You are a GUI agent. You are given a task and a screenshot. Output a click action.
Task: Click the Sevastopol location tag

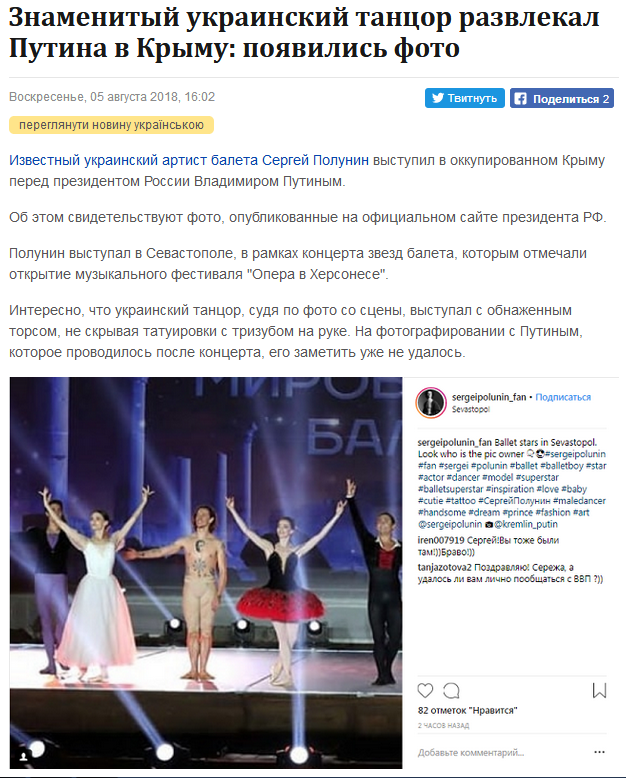click(470, 409)
